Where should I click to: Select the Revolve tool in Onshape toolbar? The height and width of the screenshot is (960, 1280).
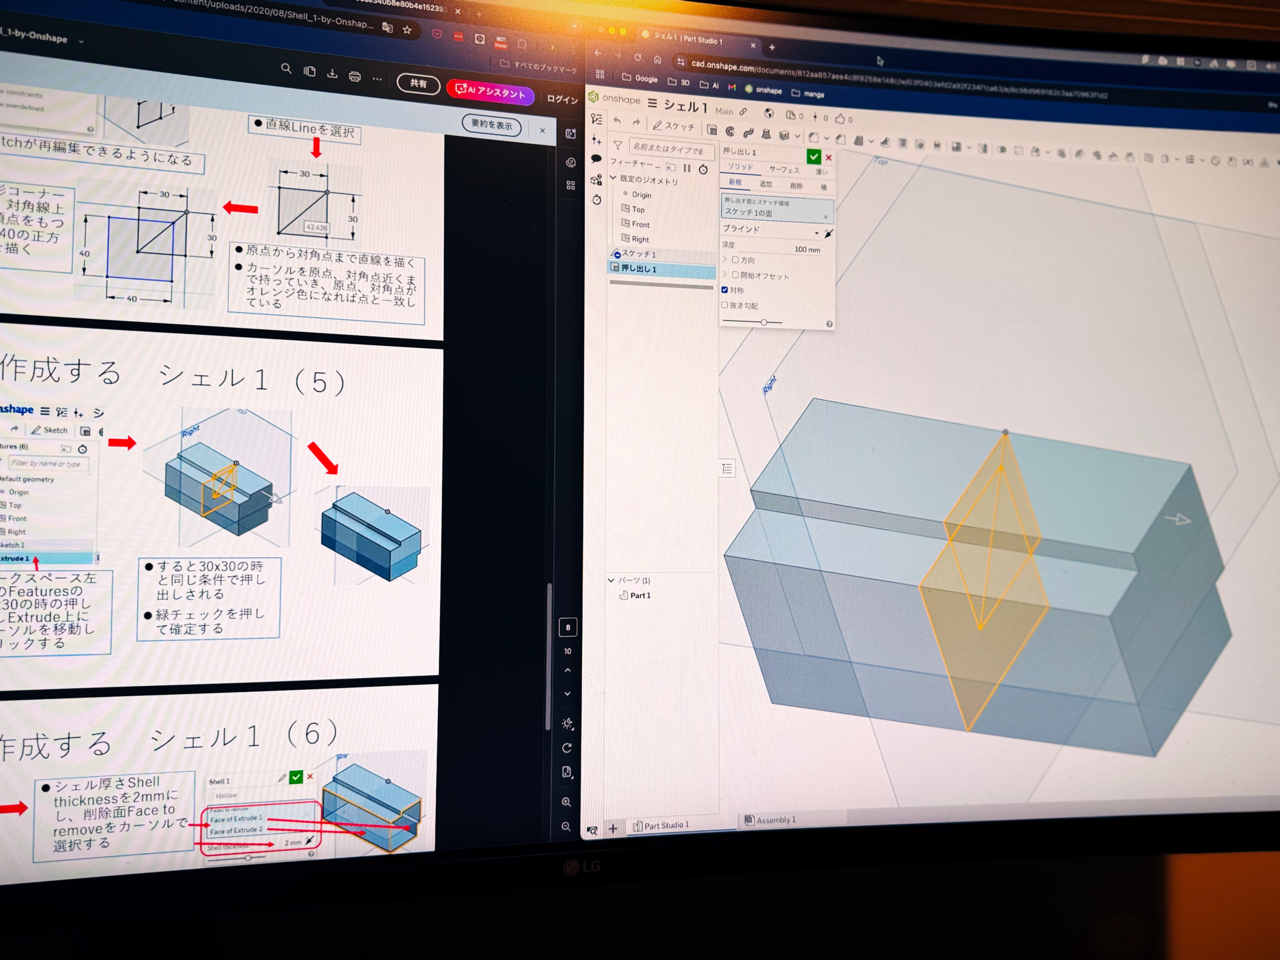pos(730,131)
